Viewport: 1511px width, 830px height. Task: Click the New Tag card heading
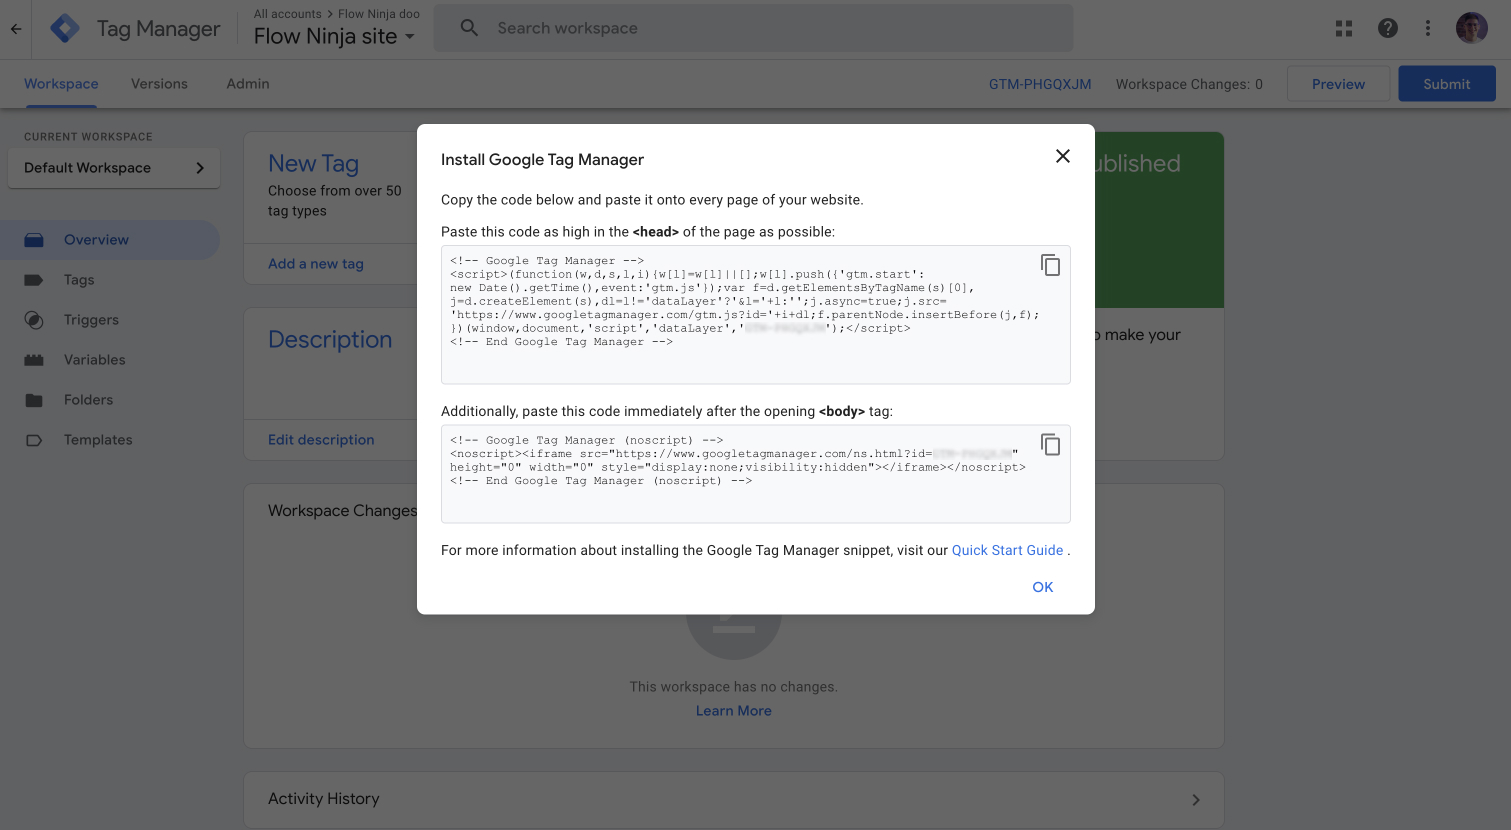point(313,163)
